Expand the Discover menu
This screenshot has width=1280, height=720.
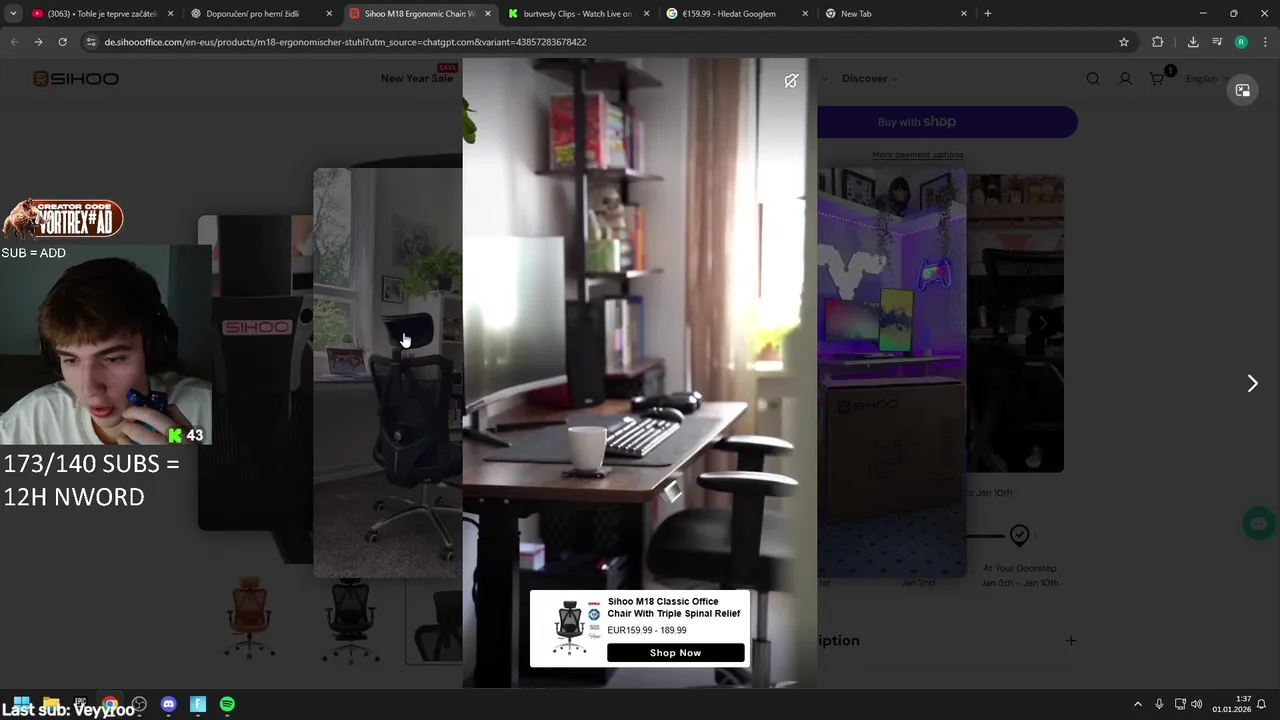pyautogui.click(x=869, y=79)
